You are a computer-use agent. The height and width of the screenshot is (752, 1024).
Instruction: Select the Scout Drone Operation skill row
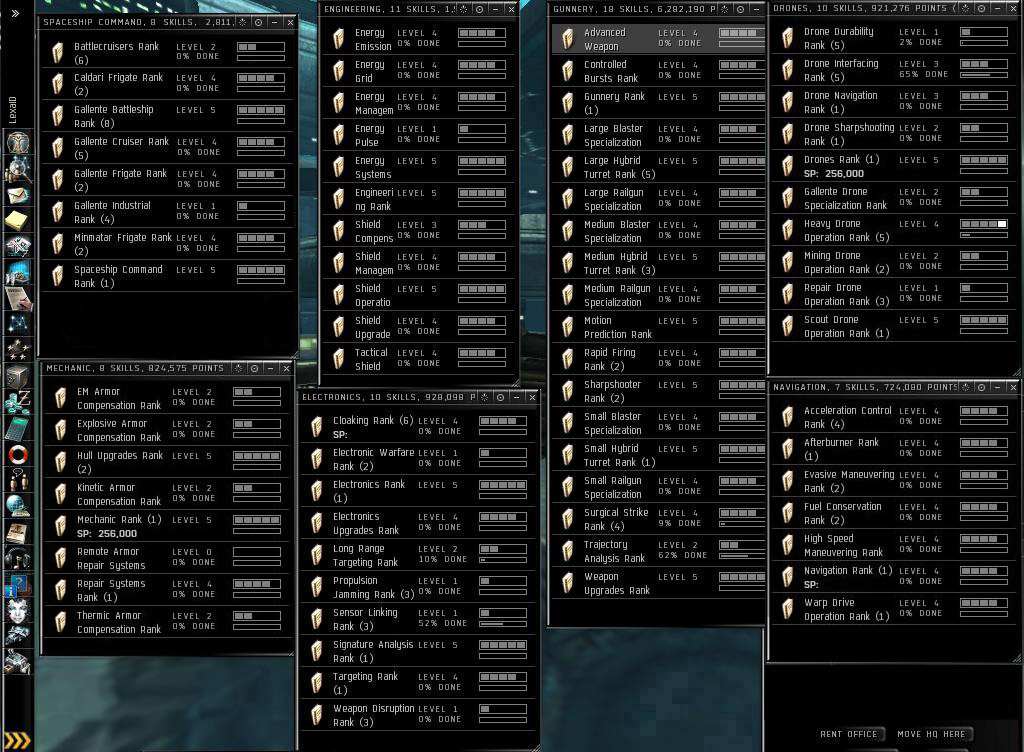892,326
